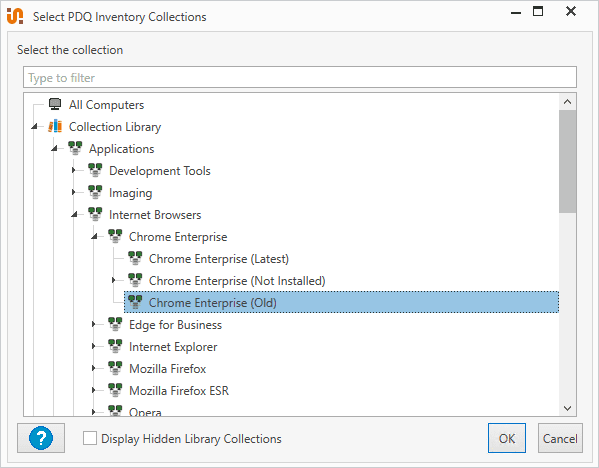Click the Mozilla Firefox collection icon
599x468 pixels.
point(115,368)
